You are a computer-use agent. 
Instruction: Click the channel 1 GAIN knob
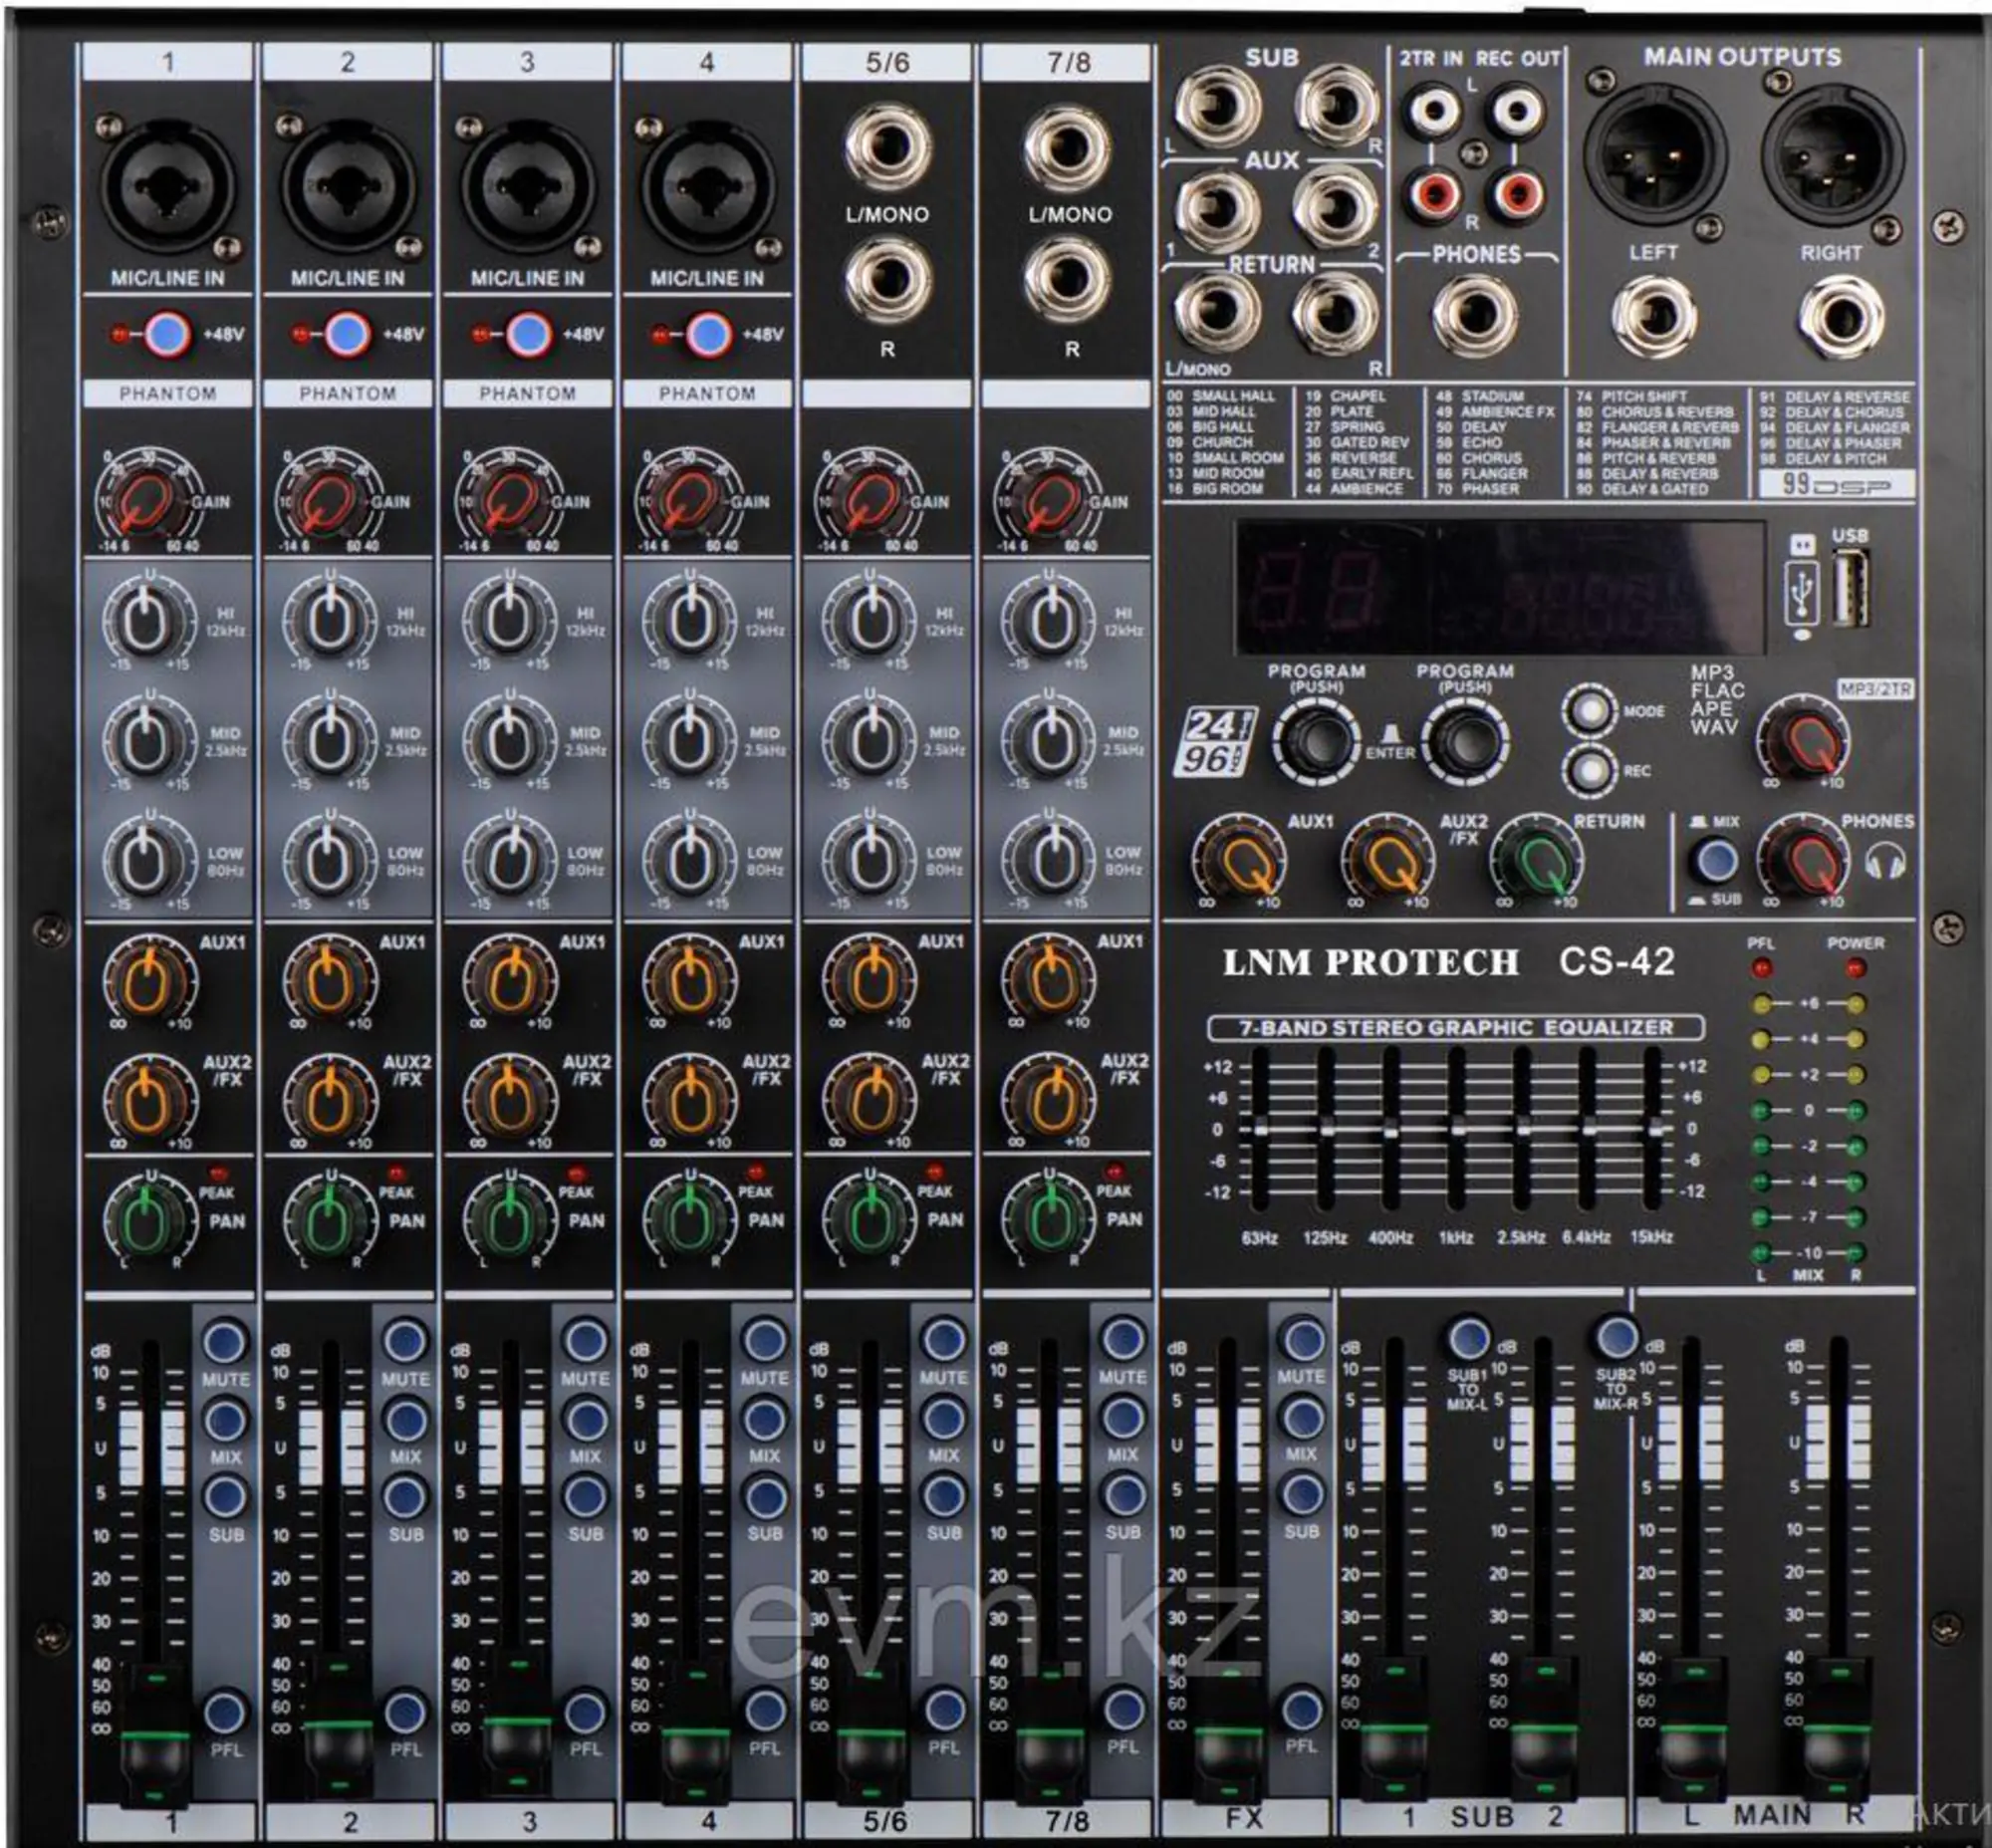(146, 500)
